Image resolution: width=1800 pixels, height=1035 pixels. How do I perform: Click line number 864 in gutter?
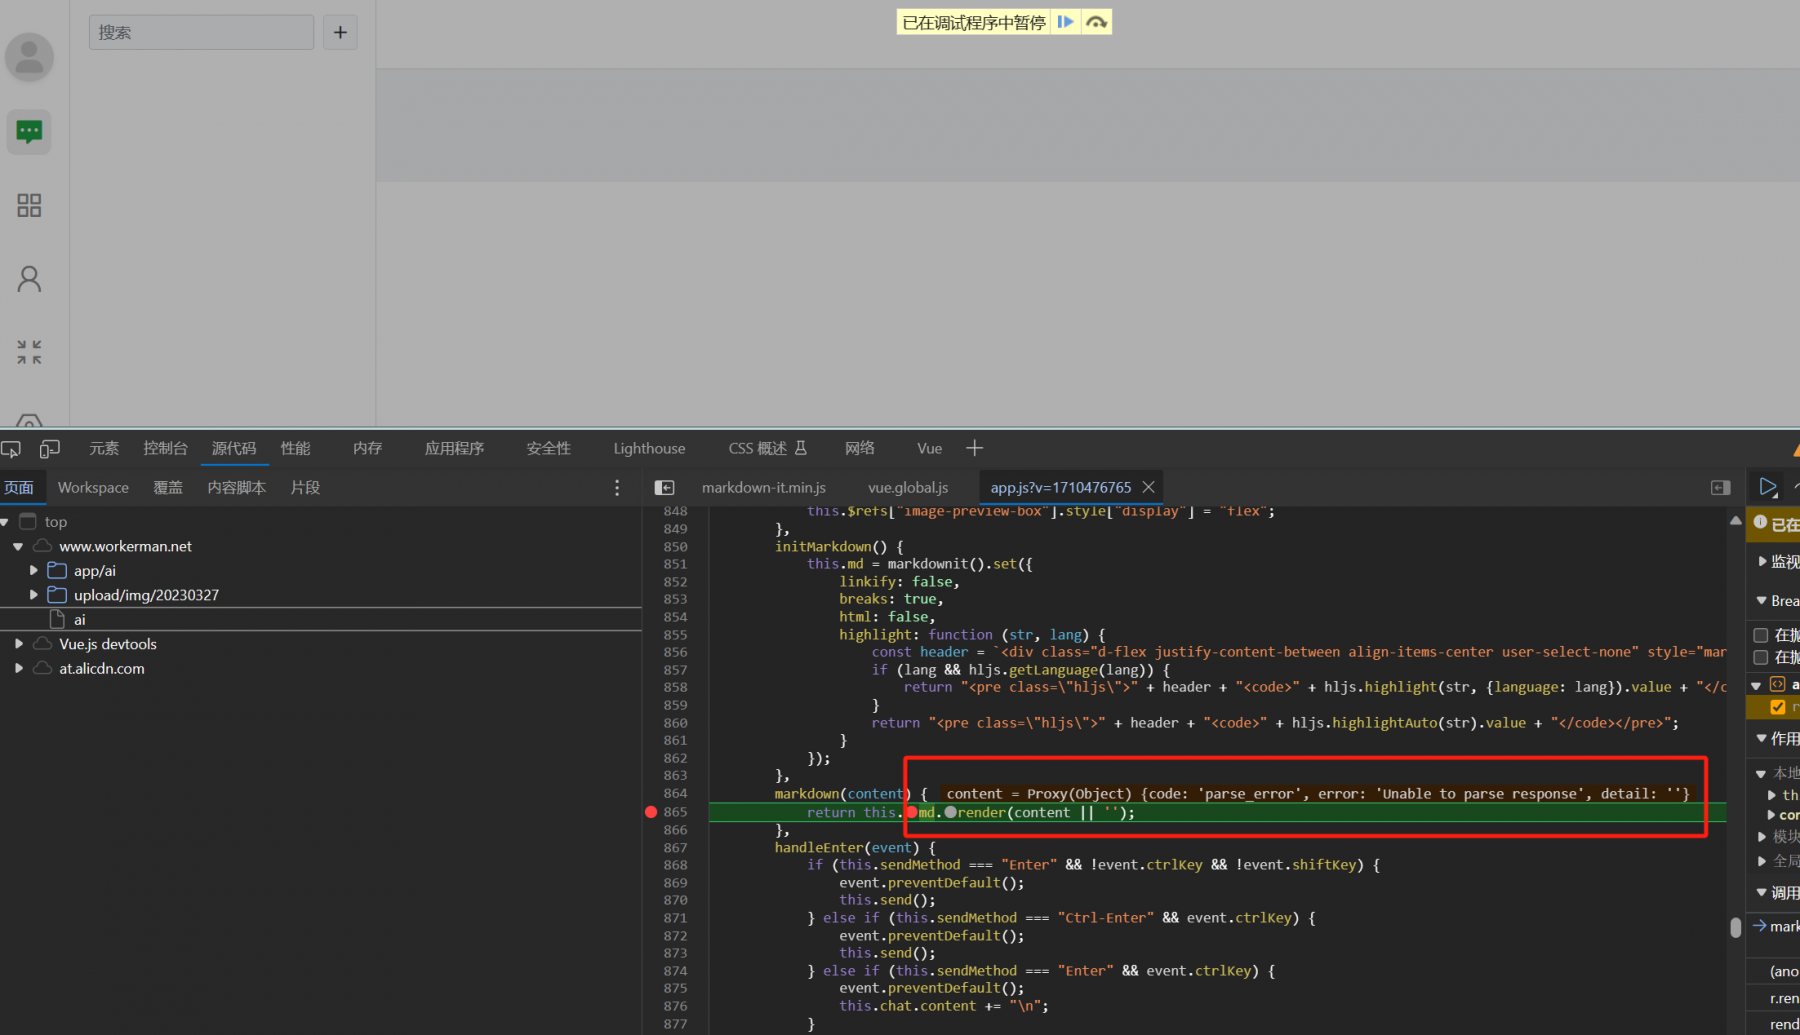675,794
